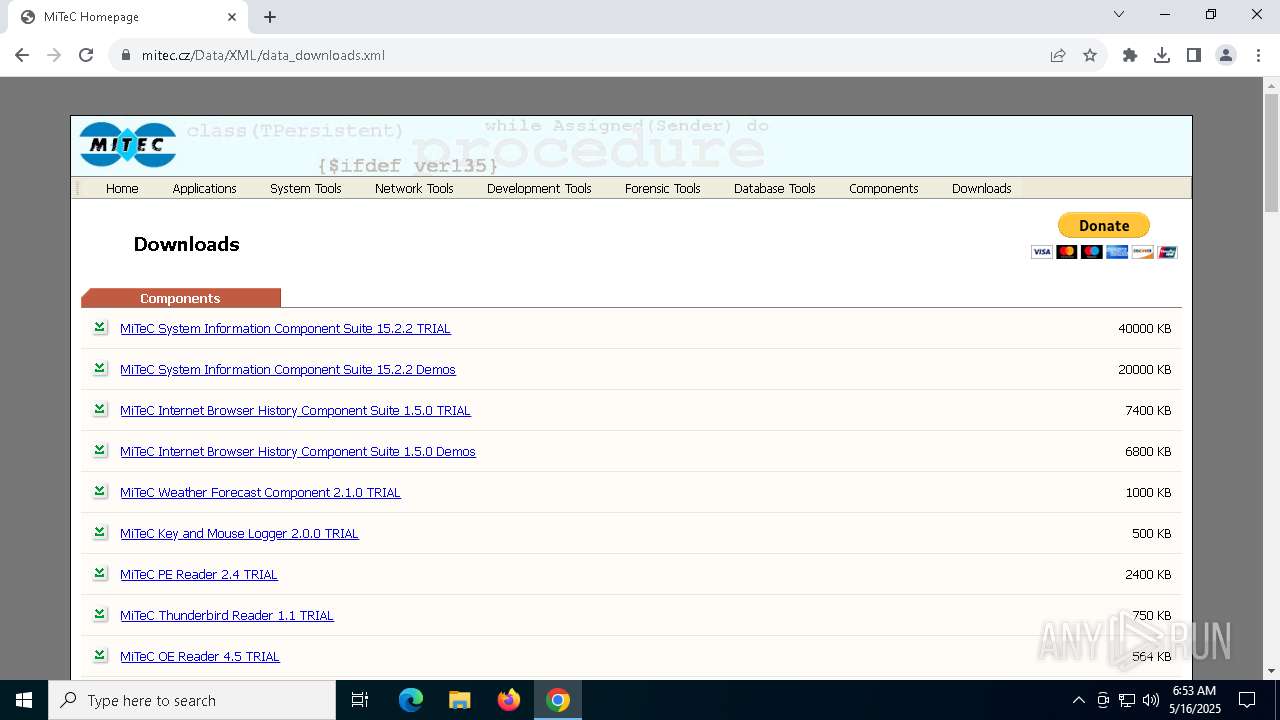Click the Components section header
Viewport: 1280px width, 720px height.
(x=180, y=298)
